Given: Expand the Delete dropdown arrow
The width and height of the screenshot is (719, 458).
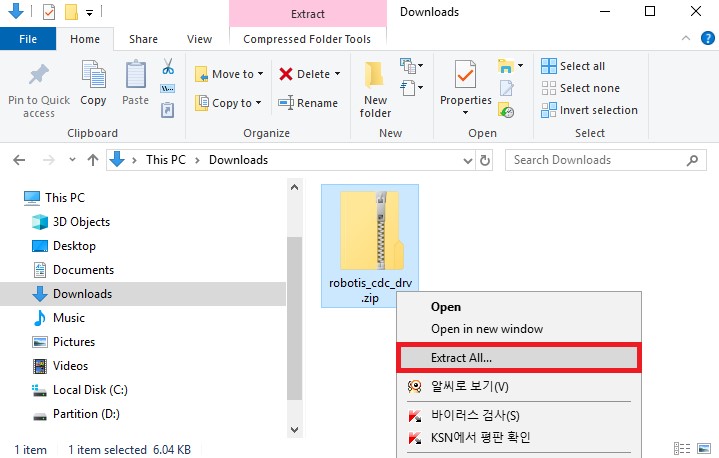Looking at the screenshot, I should pyautogui.click(x=337, y=74).
